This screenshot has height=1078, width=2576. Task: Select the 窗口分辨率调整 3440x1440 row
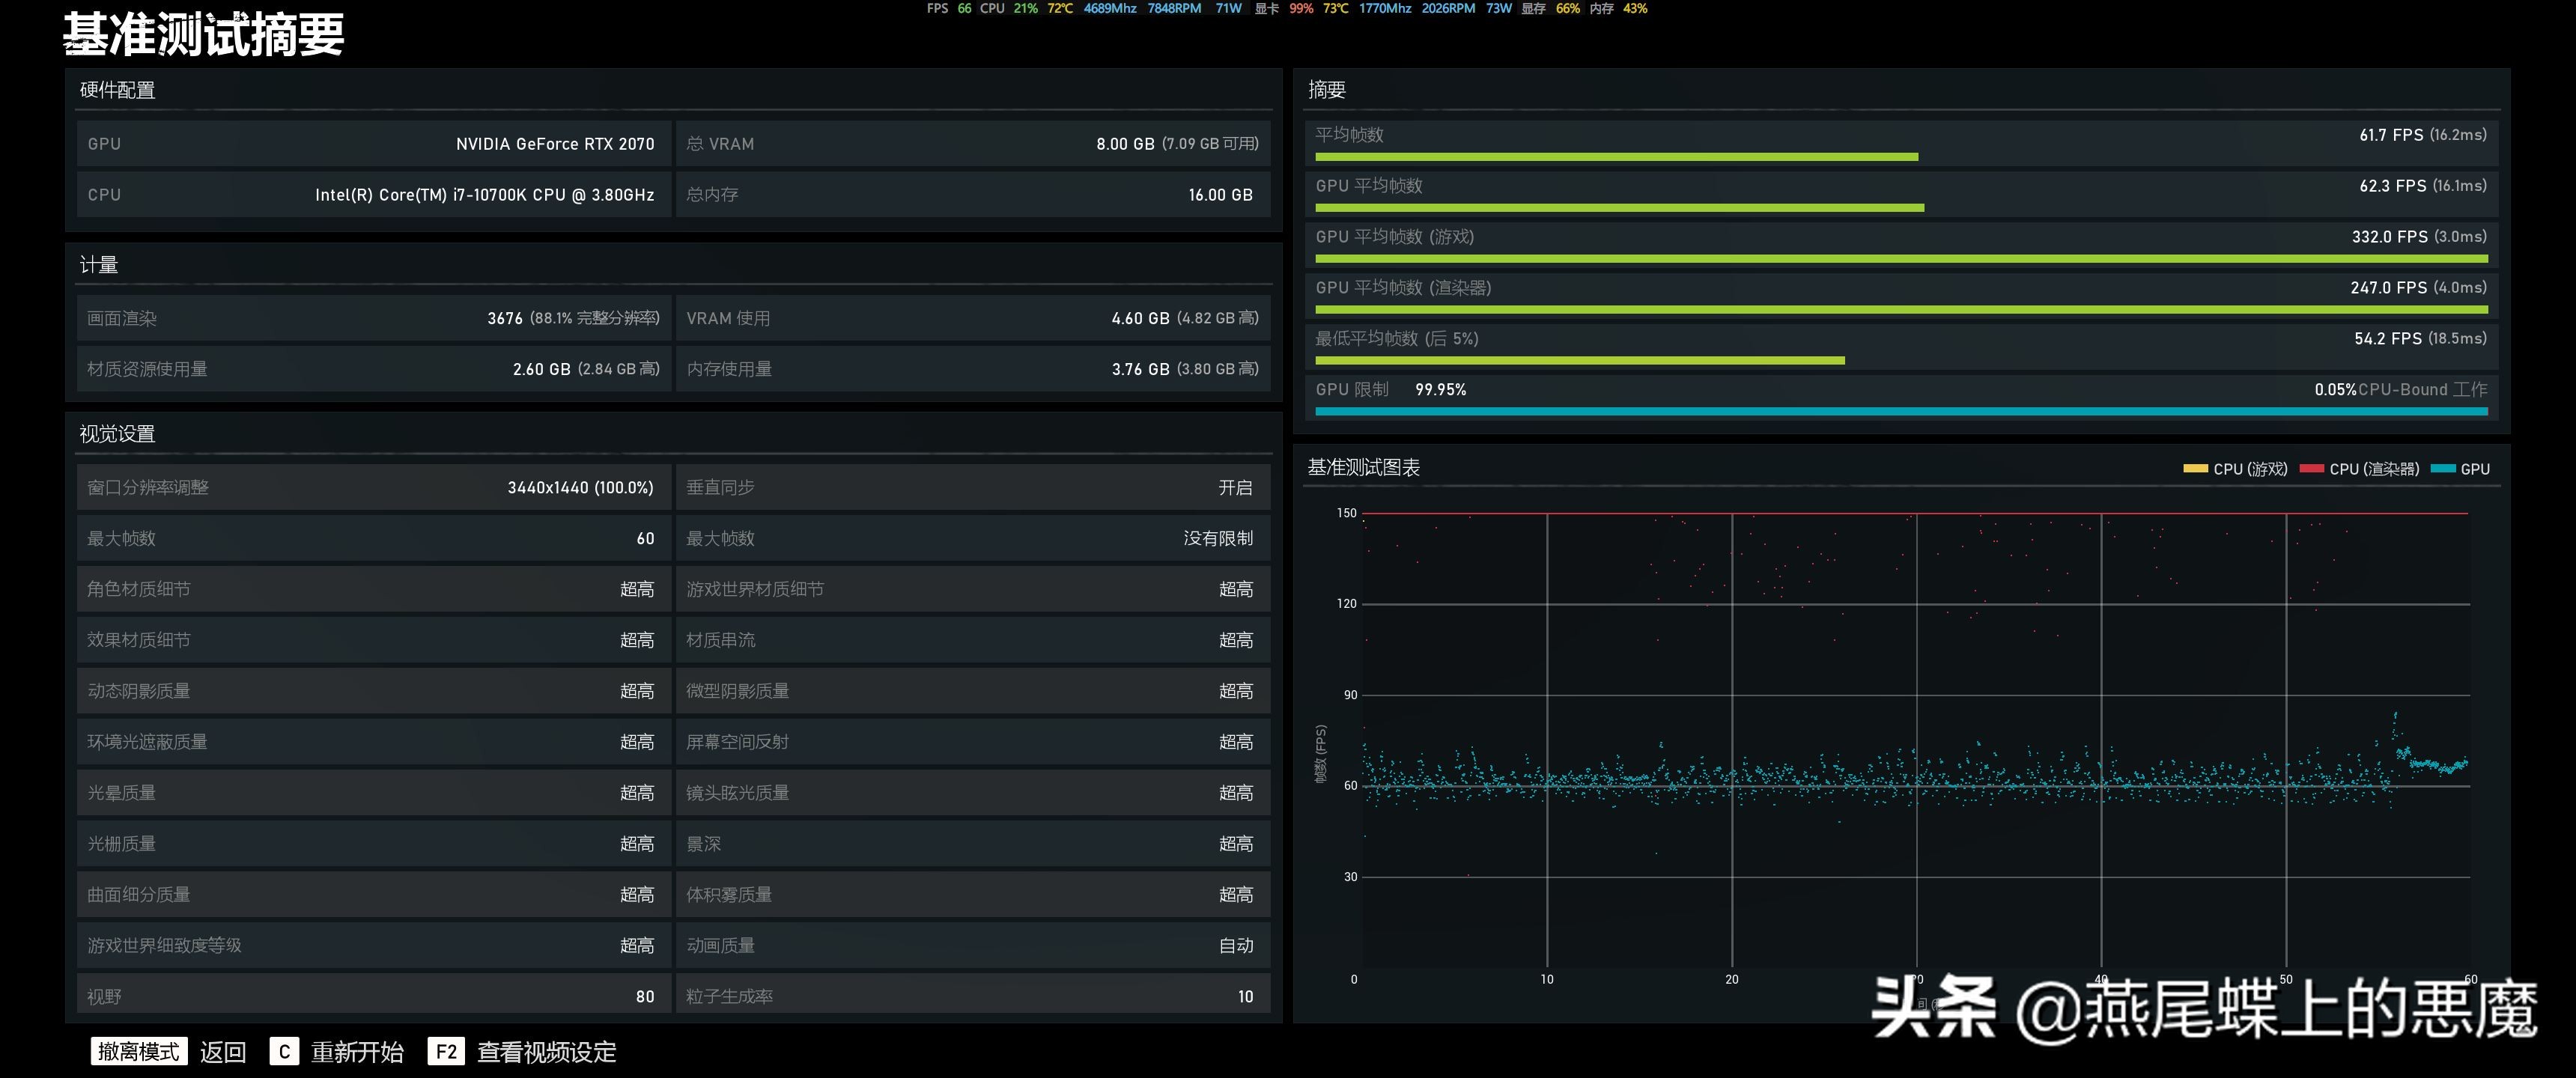point(372,487)
